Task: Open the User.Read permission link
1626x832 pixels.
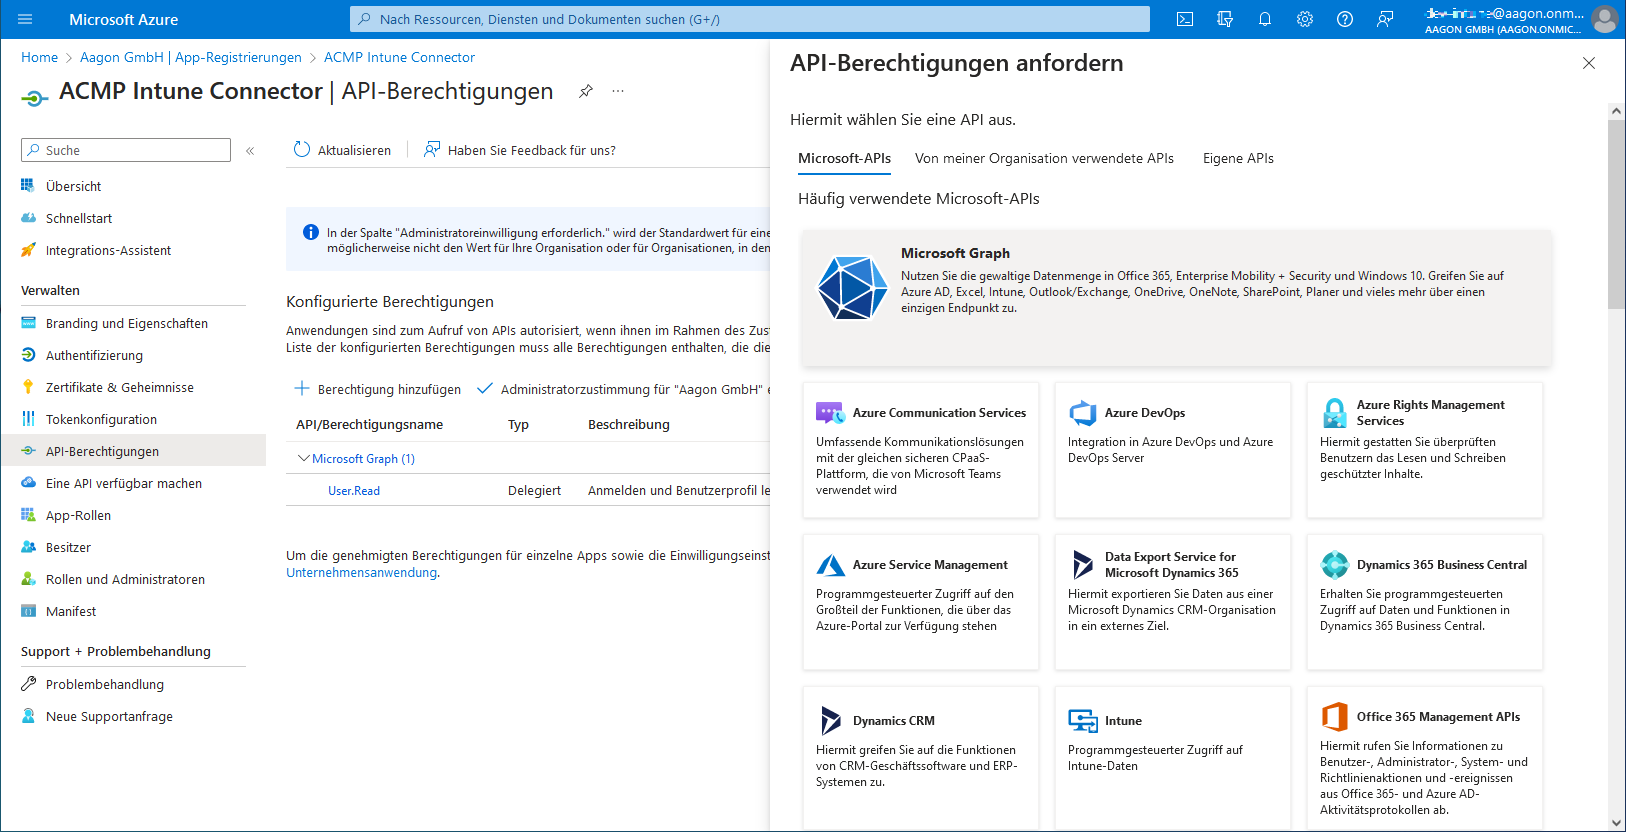Action: pos(354,491)
